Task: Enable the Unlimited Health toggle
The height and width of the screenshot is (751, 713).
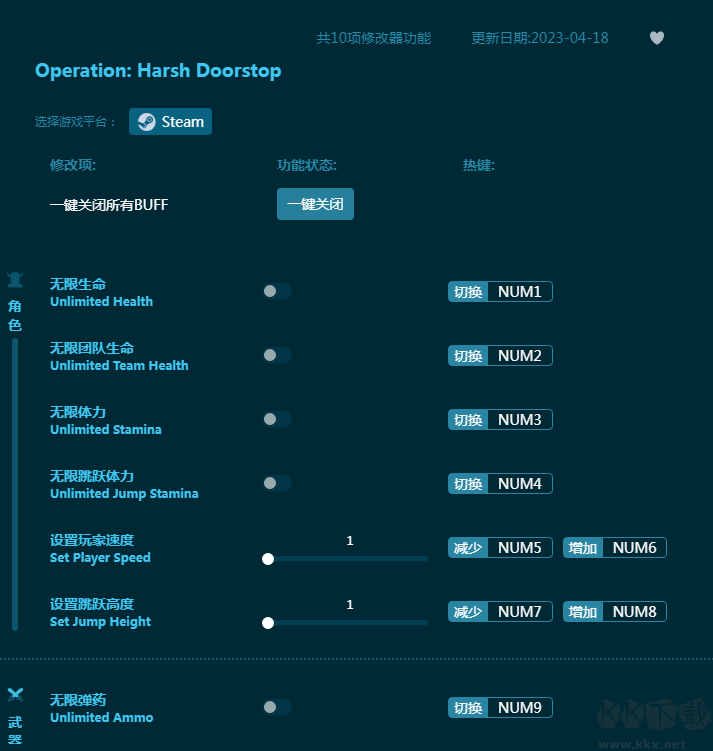Action: pos(277,291)
